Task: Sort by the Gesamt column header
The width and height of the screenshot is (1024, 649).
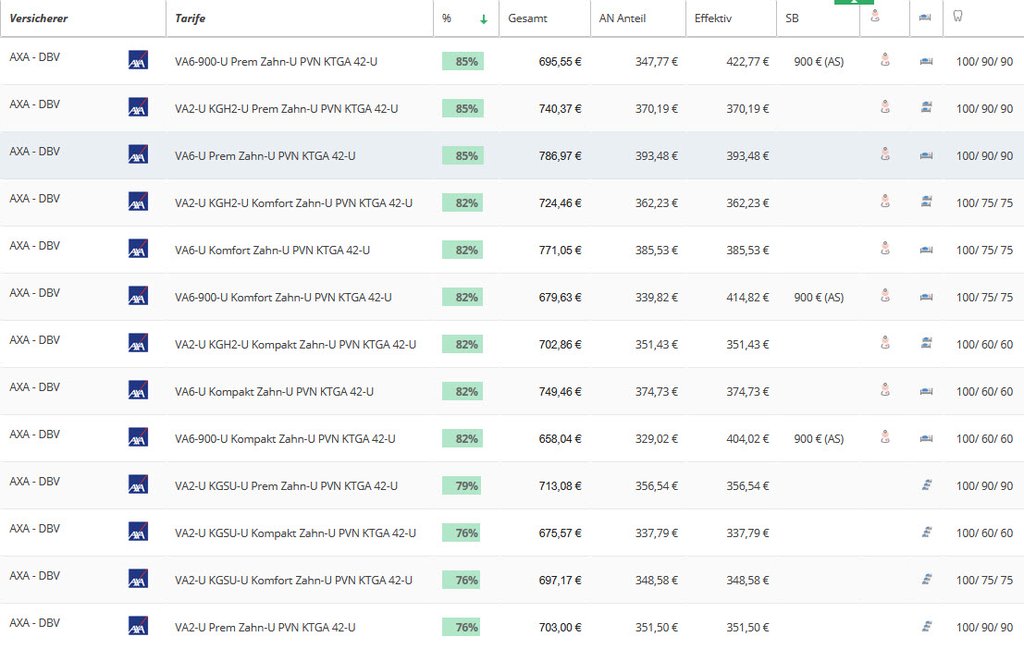Action: (527, 18)
